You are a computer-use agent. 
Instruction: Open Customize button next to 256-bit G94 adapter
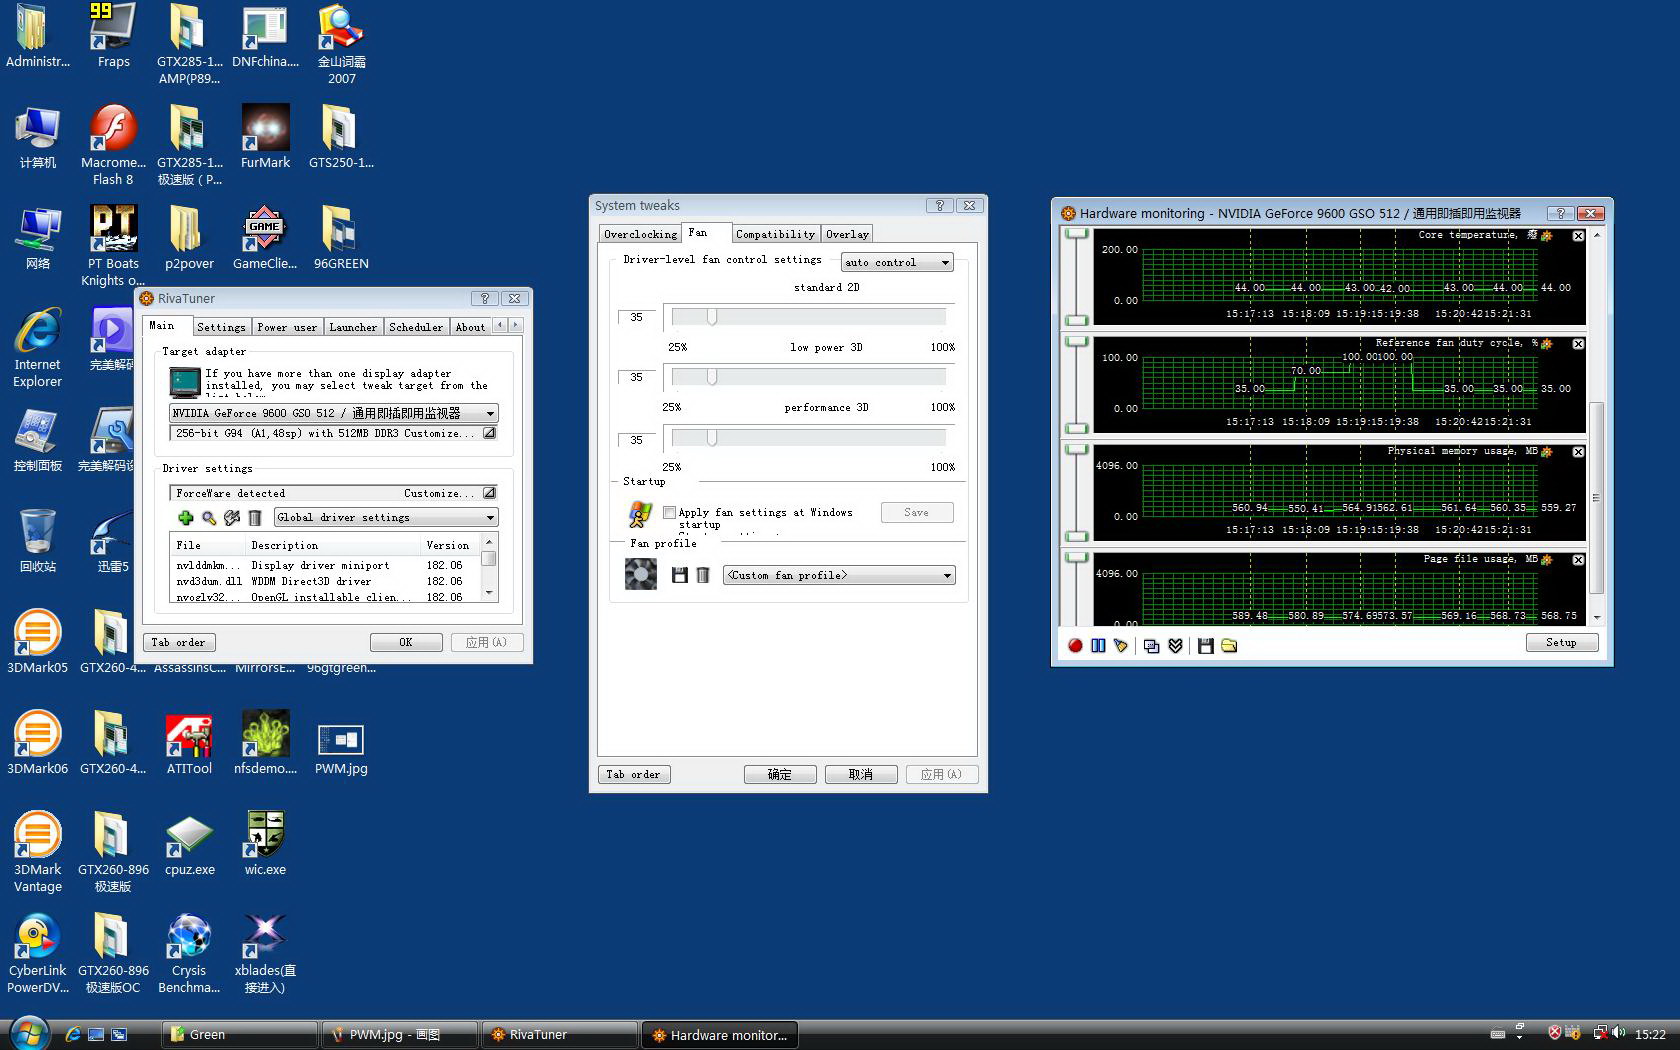coord(490,433)
